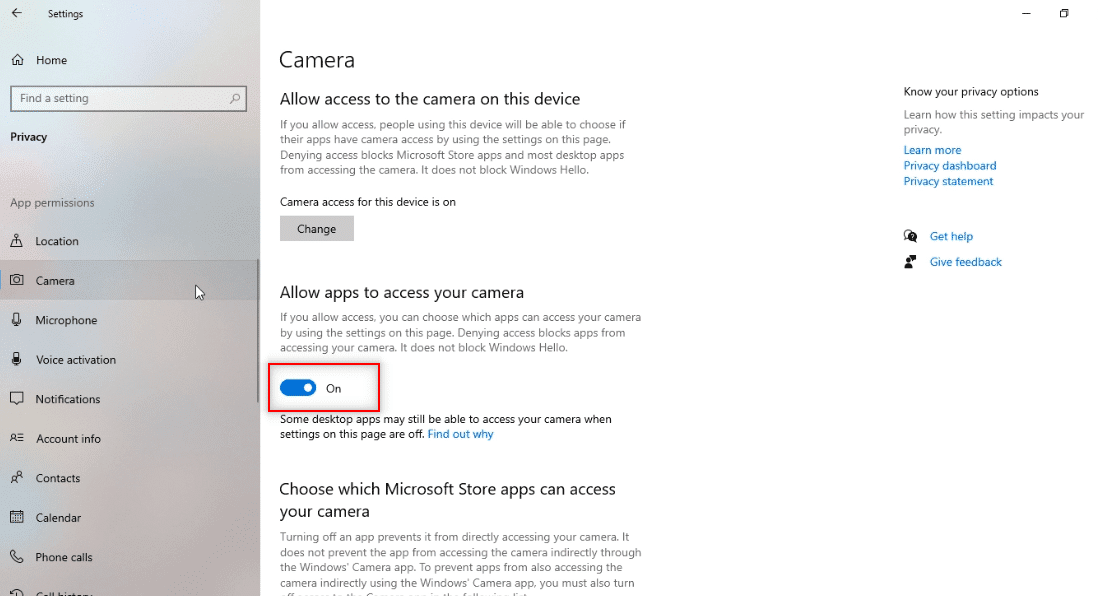Select the Microphone icon in sidebar

pos(17,320)
